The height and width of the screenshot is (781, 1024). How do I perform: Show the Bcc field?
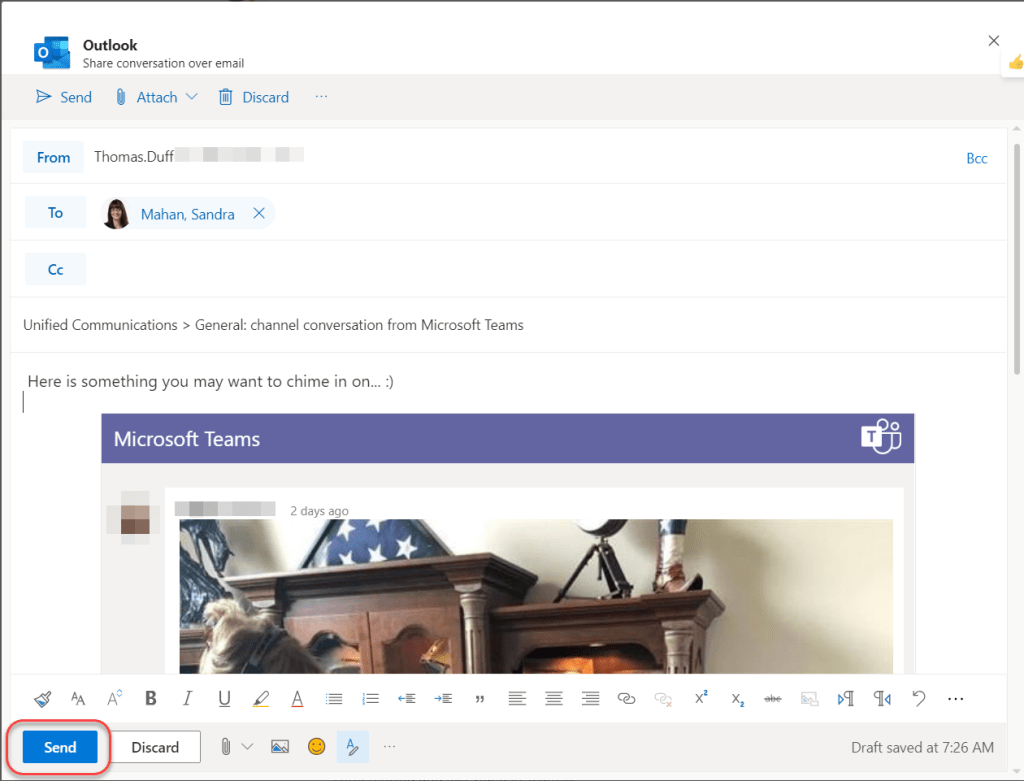[x=977, y=158]
